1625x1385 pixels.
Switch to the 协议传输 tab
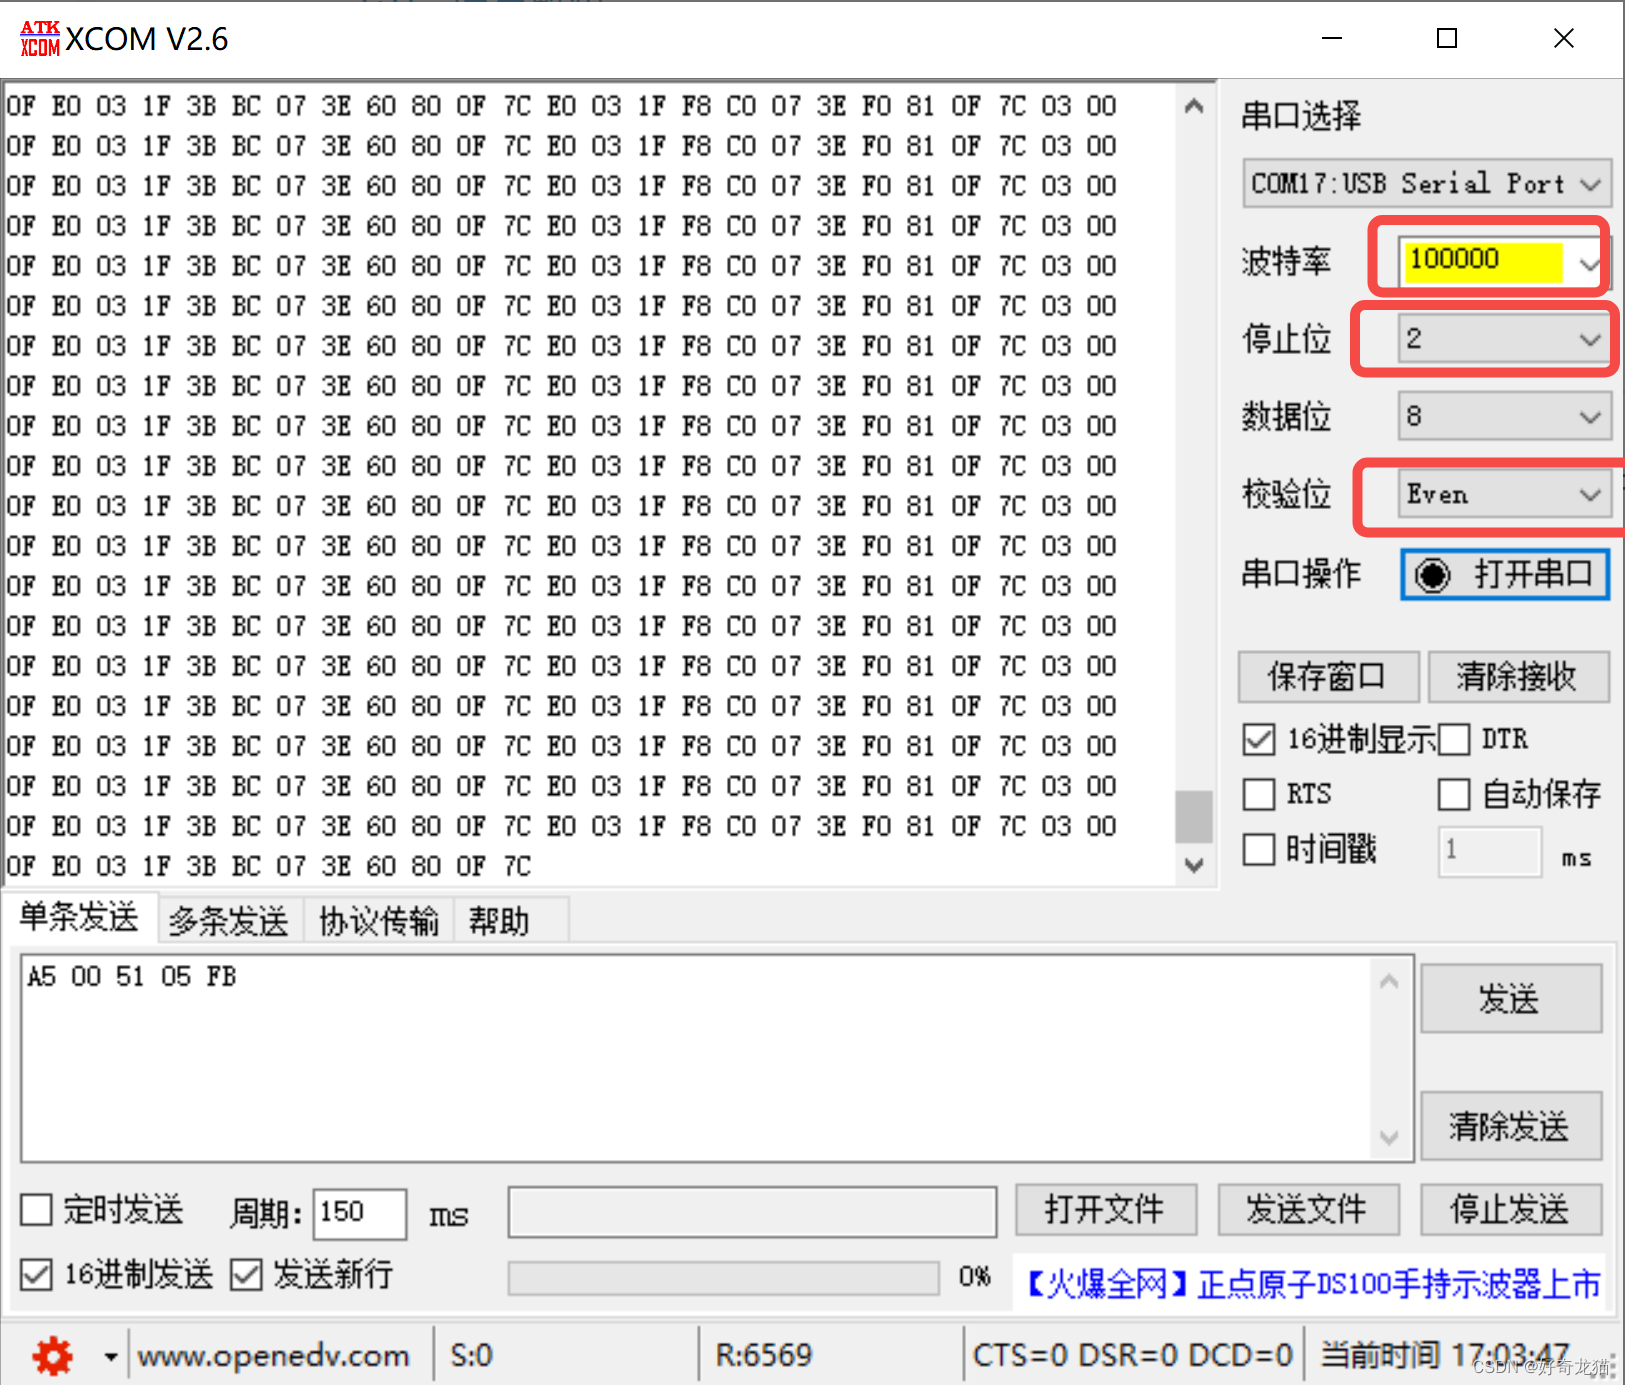pos(378,919)
